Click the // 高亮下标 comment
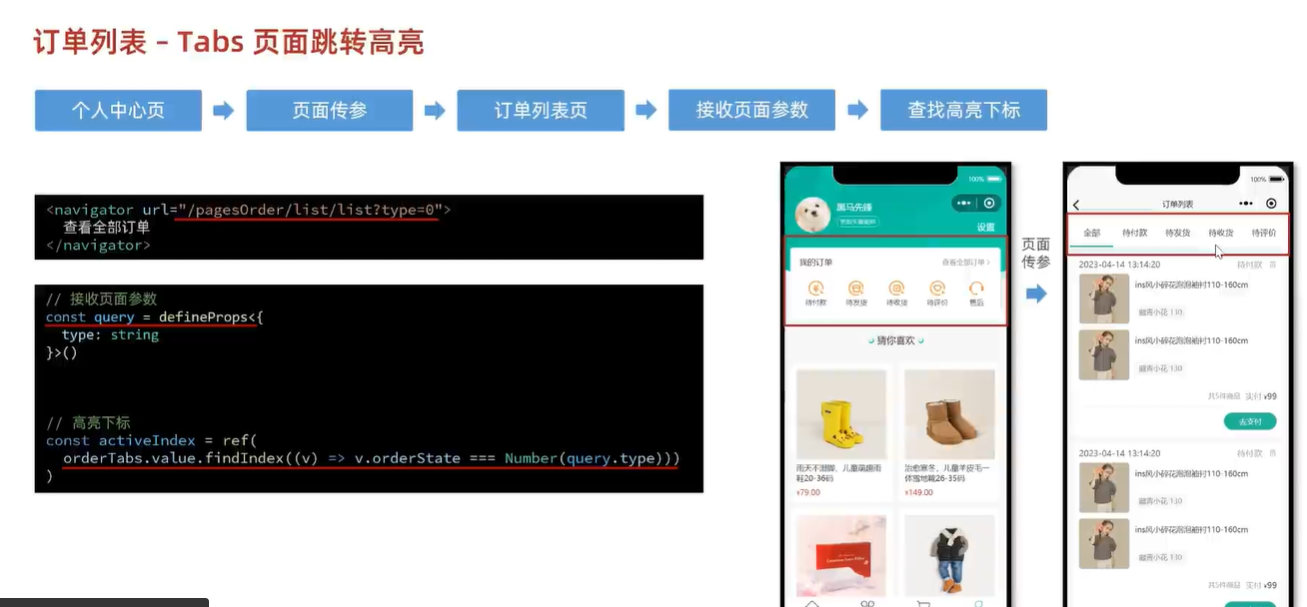Image resolution: width=1307 pixels, height=607 pixels. (88, 422)
